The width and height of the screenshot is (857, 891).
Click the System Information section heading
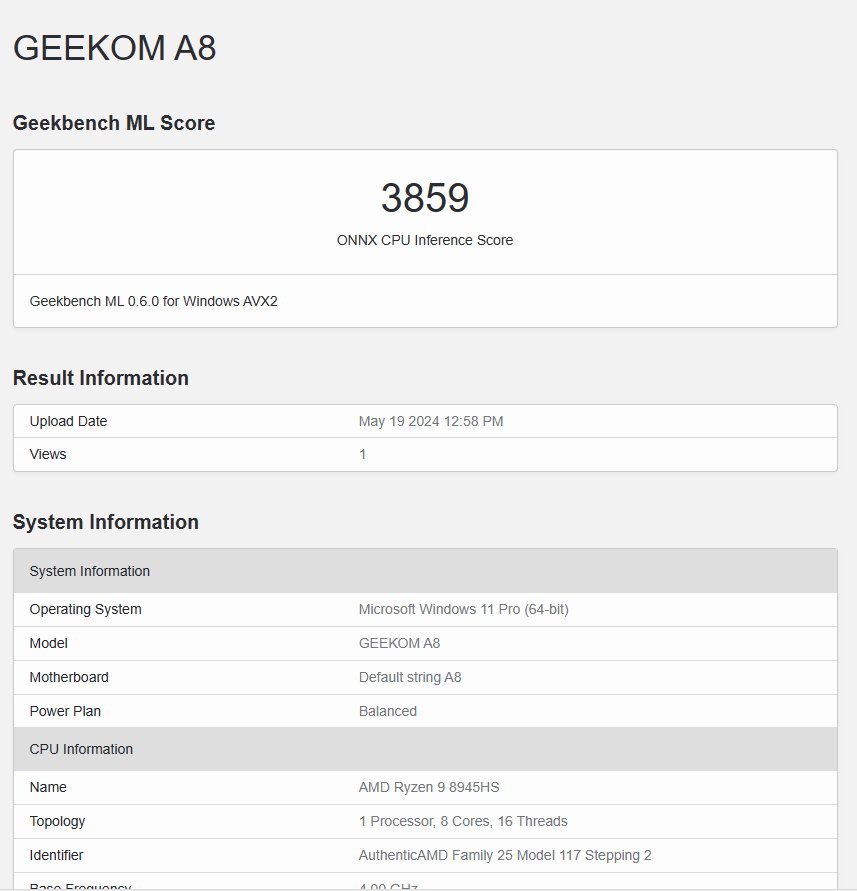pyautogui.click(x=106, y=522)
